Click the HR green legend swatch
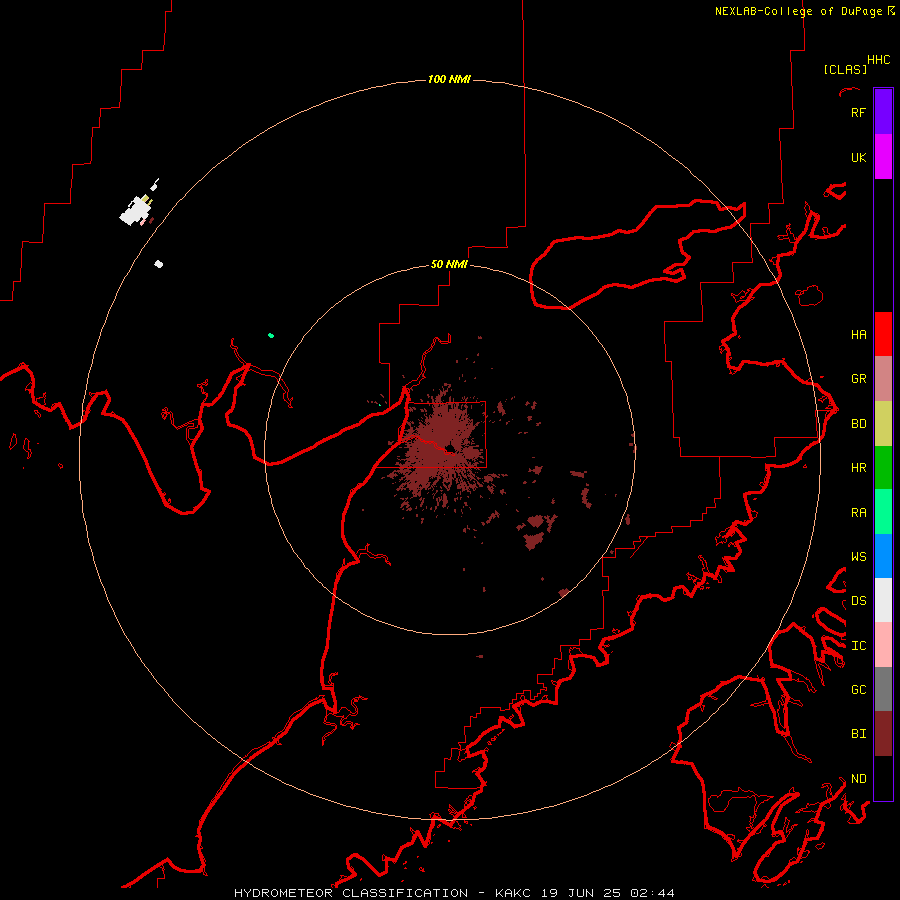This screenshot has height=900, width=900. click(883, 467)
